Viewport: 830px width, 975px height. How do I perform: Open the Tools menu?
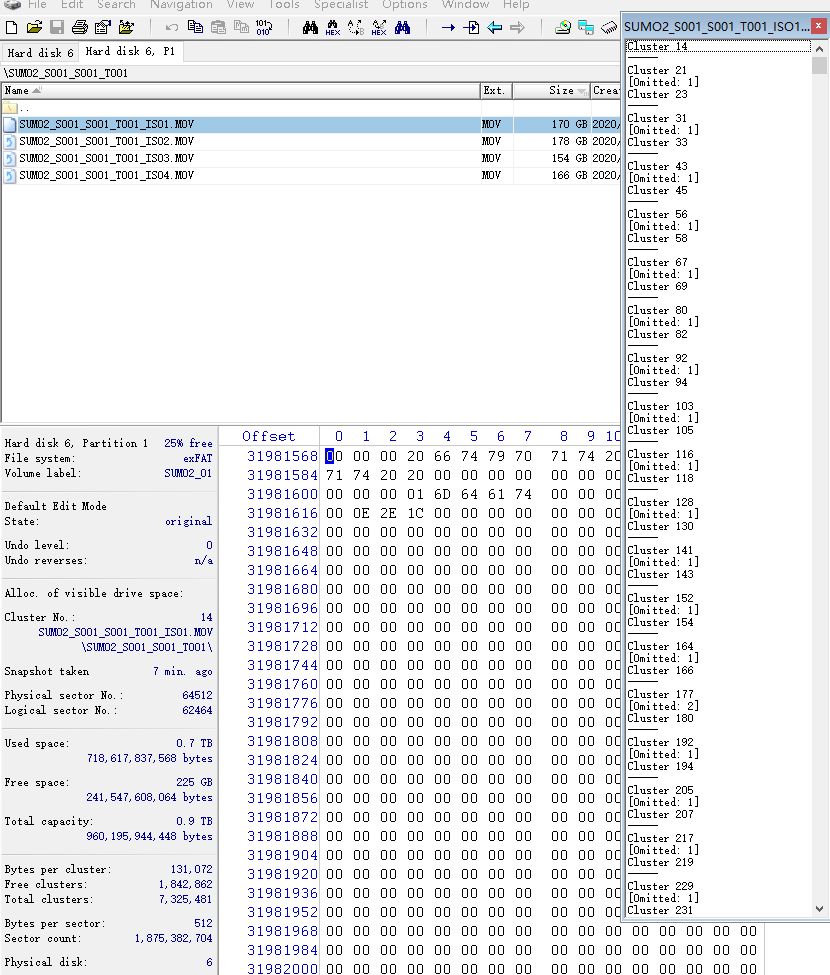pos(284,4)
